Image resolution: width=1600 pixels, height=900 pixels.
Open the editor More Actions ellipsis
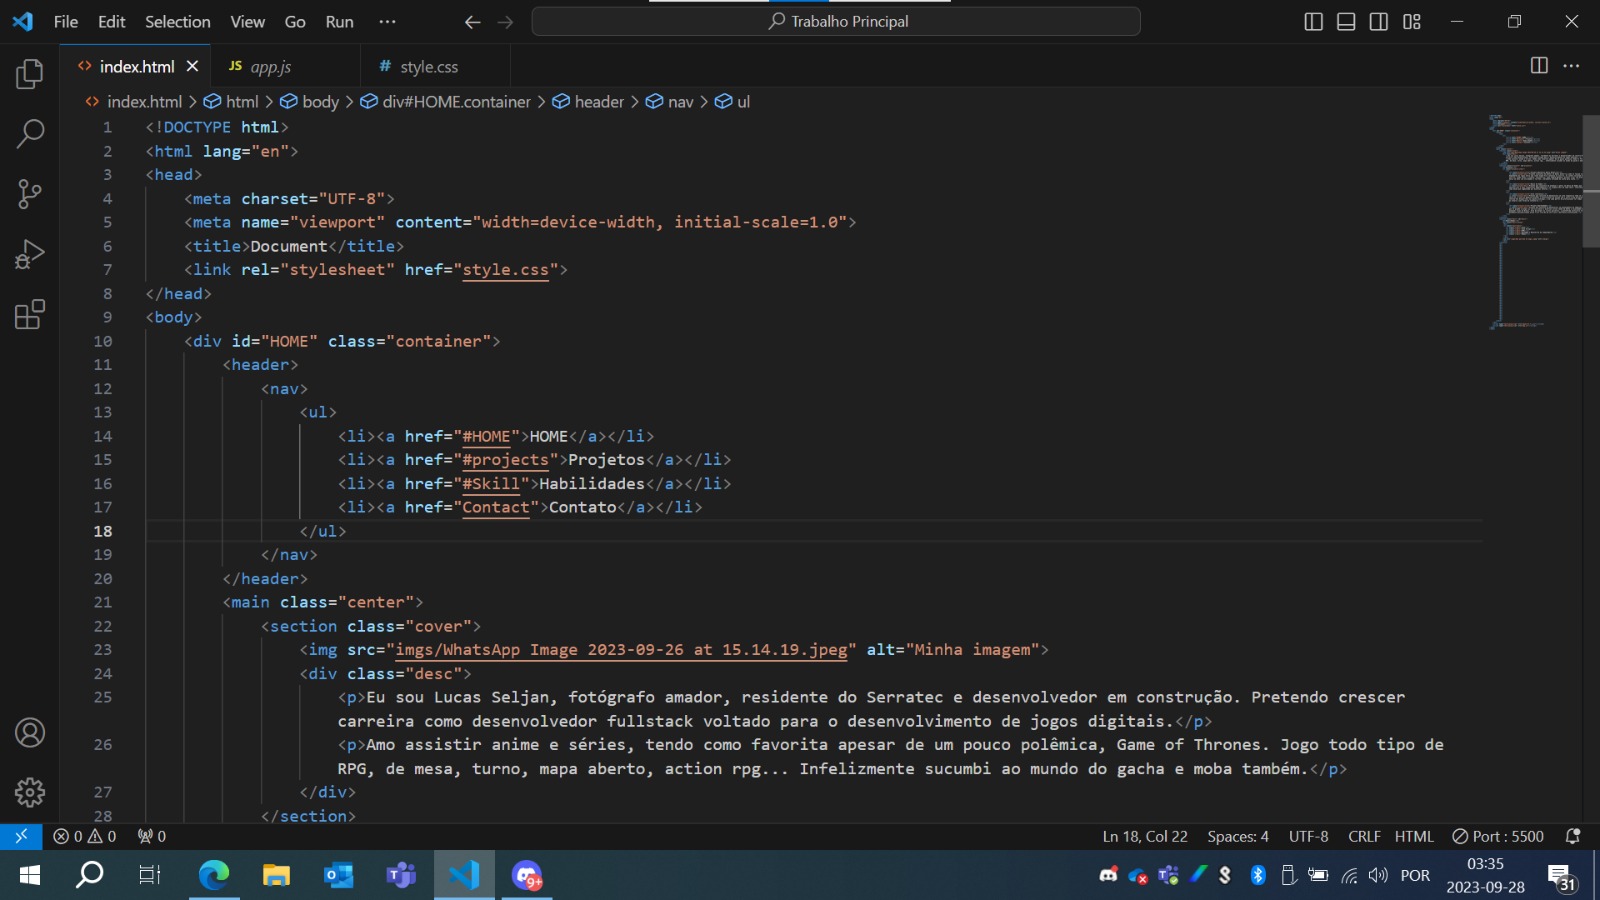point(1572,66)
